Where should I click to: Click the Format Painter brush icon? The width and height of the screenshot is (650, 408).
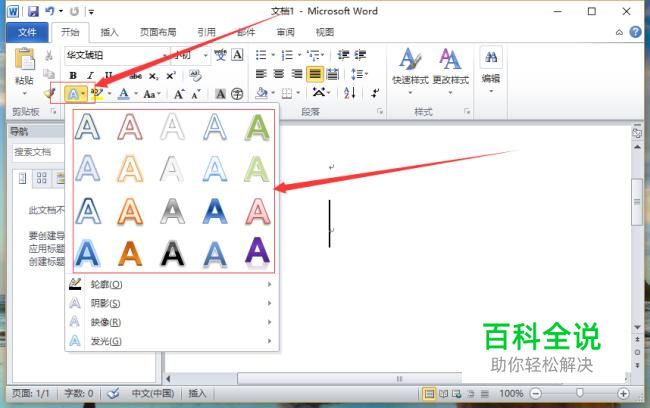pos(49,94)
